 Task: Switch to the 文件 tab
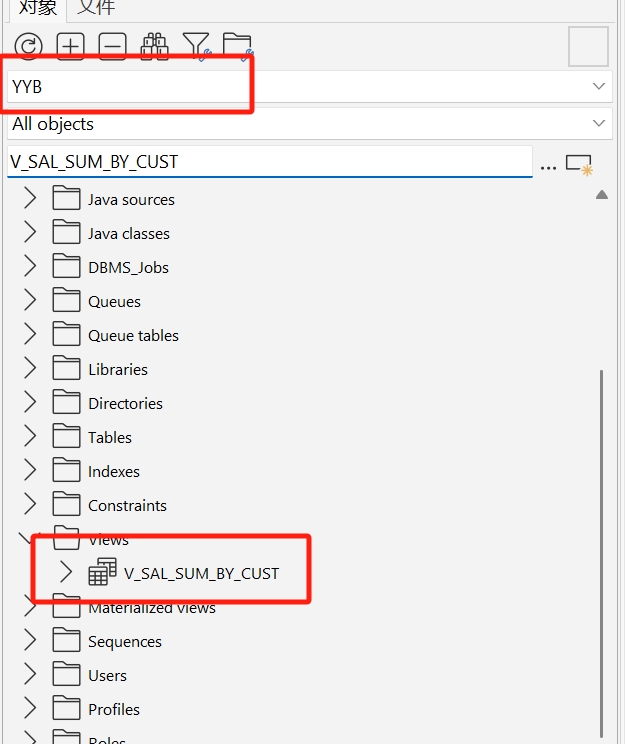pos(96,8)
